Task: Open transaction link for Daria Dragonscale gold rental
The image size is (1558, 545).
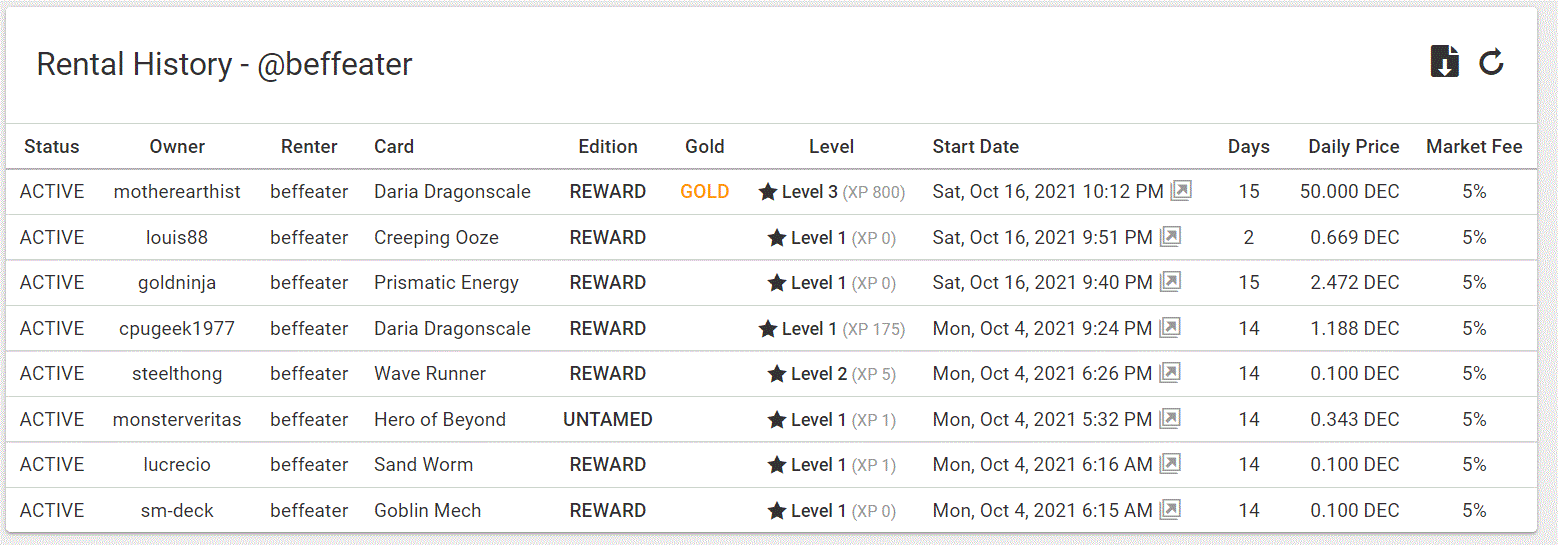Action: point(1181,191)
